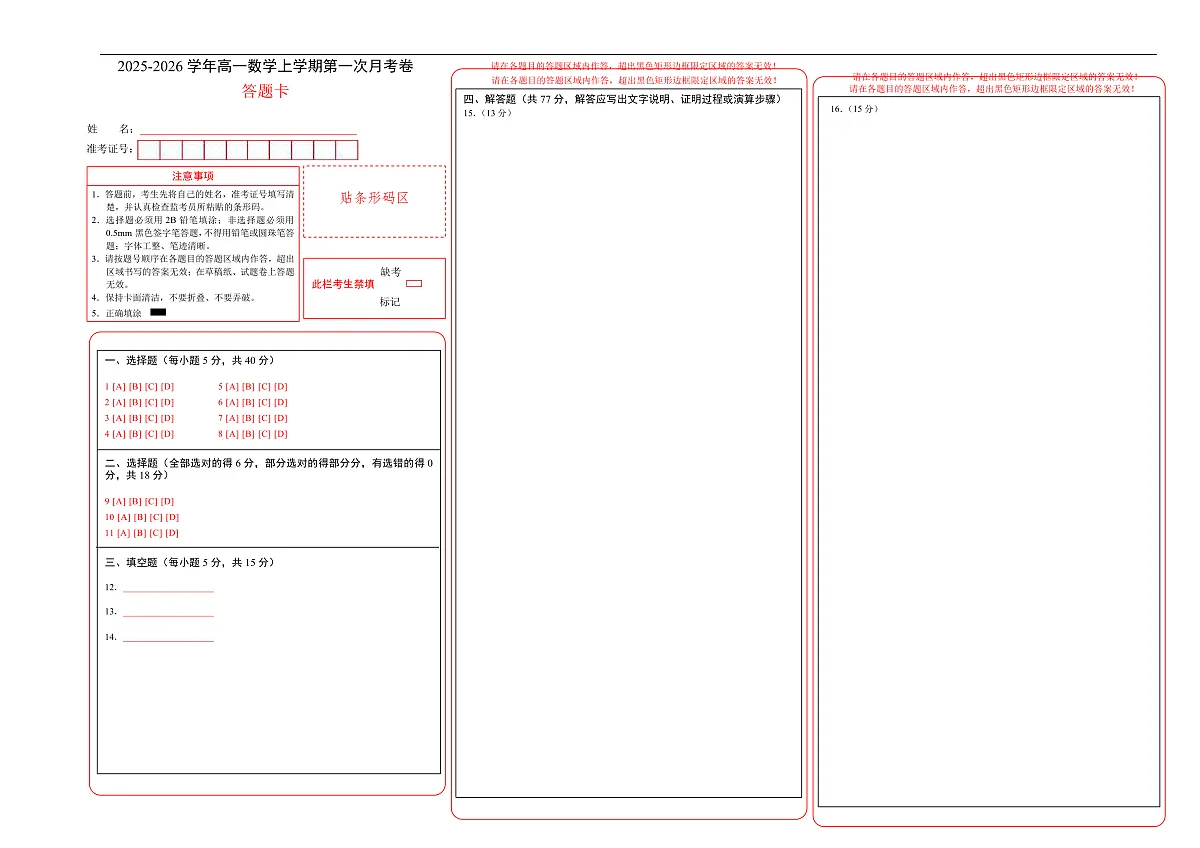
Task: Click the last 准考证号 digit box
Action: pyautogui.click(x=347, y=150)
